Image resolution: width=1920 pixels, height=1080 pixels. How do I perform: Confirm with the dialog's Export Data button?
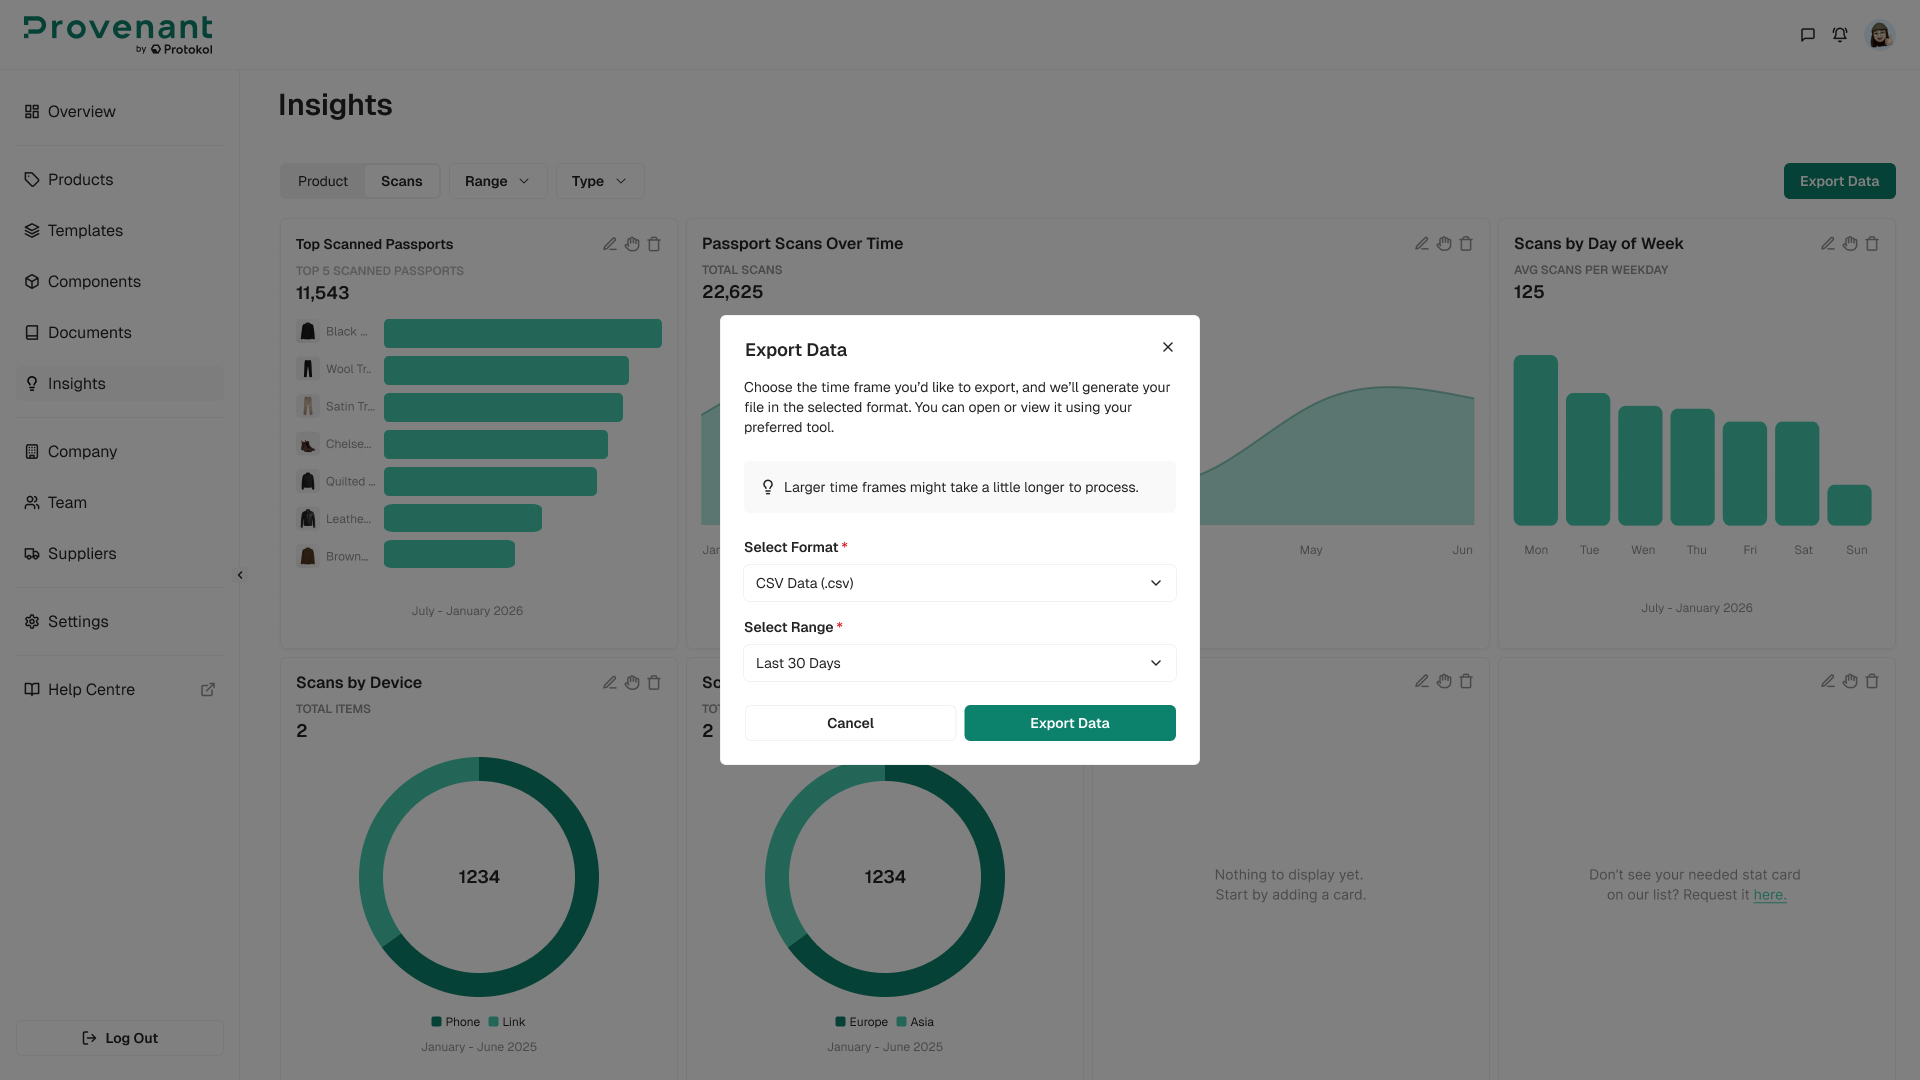pos(1070,723)
